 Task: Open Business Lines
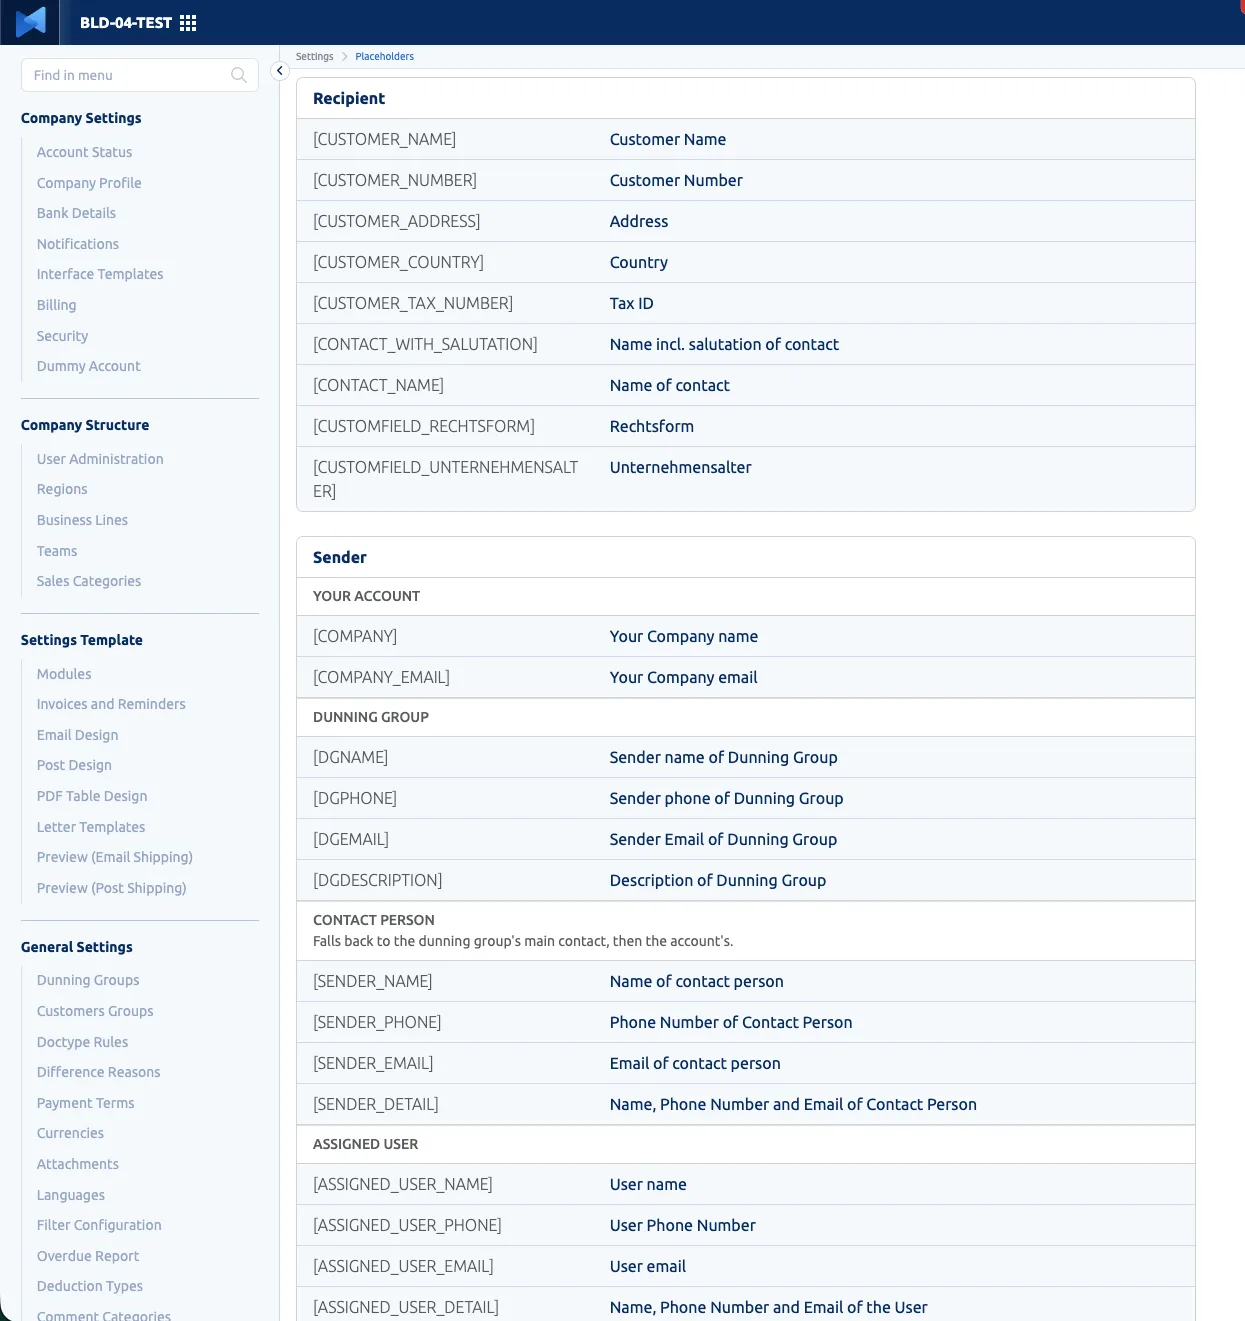click(x=82, y=520)
